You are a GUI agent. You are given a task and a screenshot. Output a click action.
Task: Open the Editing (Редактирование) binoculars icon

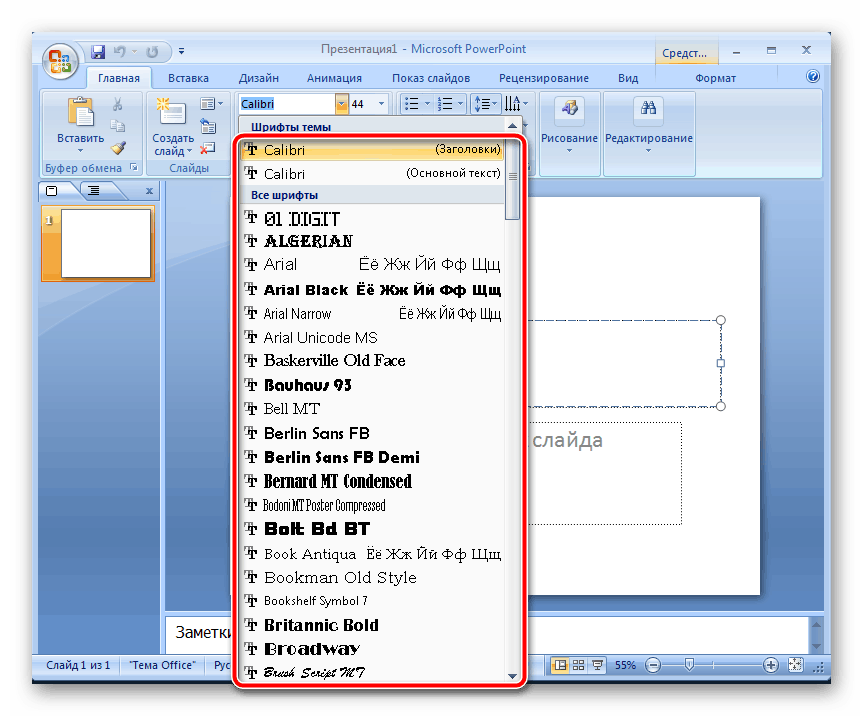pos(648,110)
